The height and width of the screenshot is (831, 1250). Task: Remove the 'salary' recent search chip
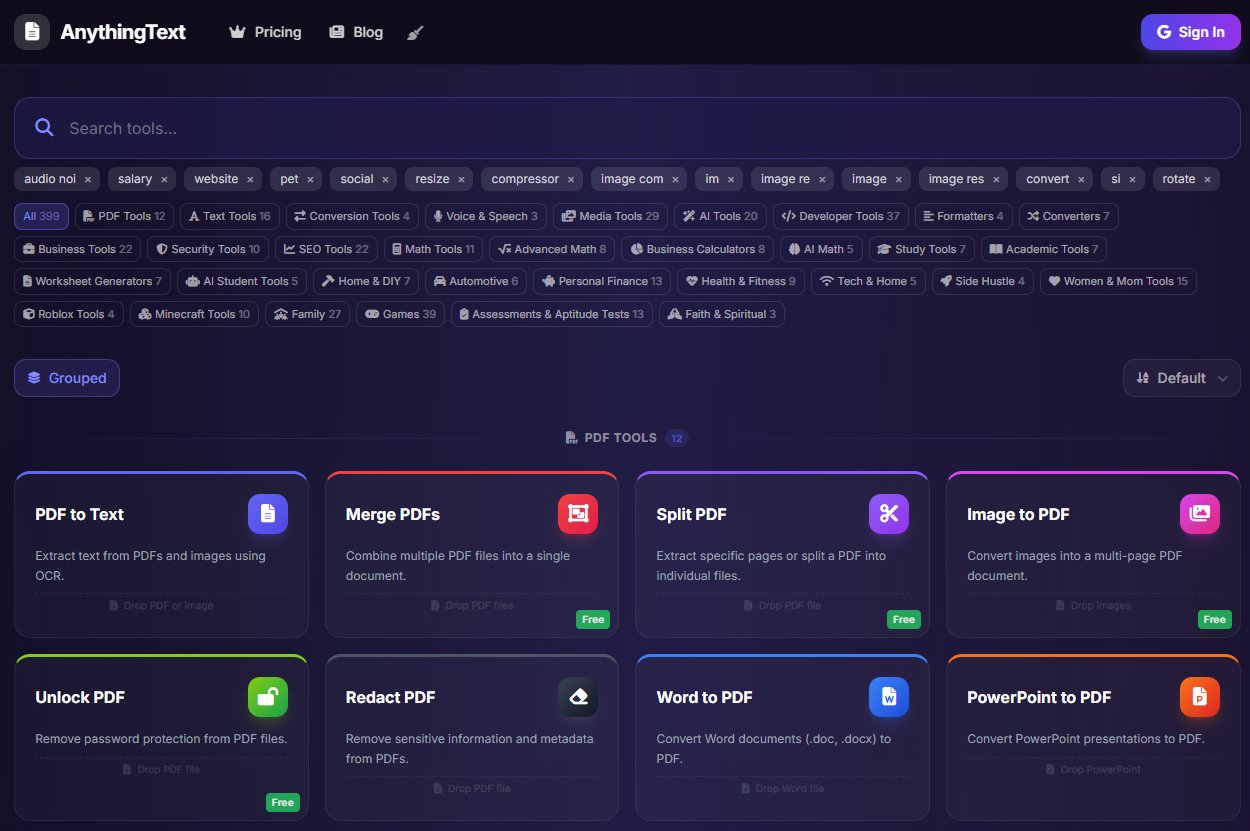164,180
